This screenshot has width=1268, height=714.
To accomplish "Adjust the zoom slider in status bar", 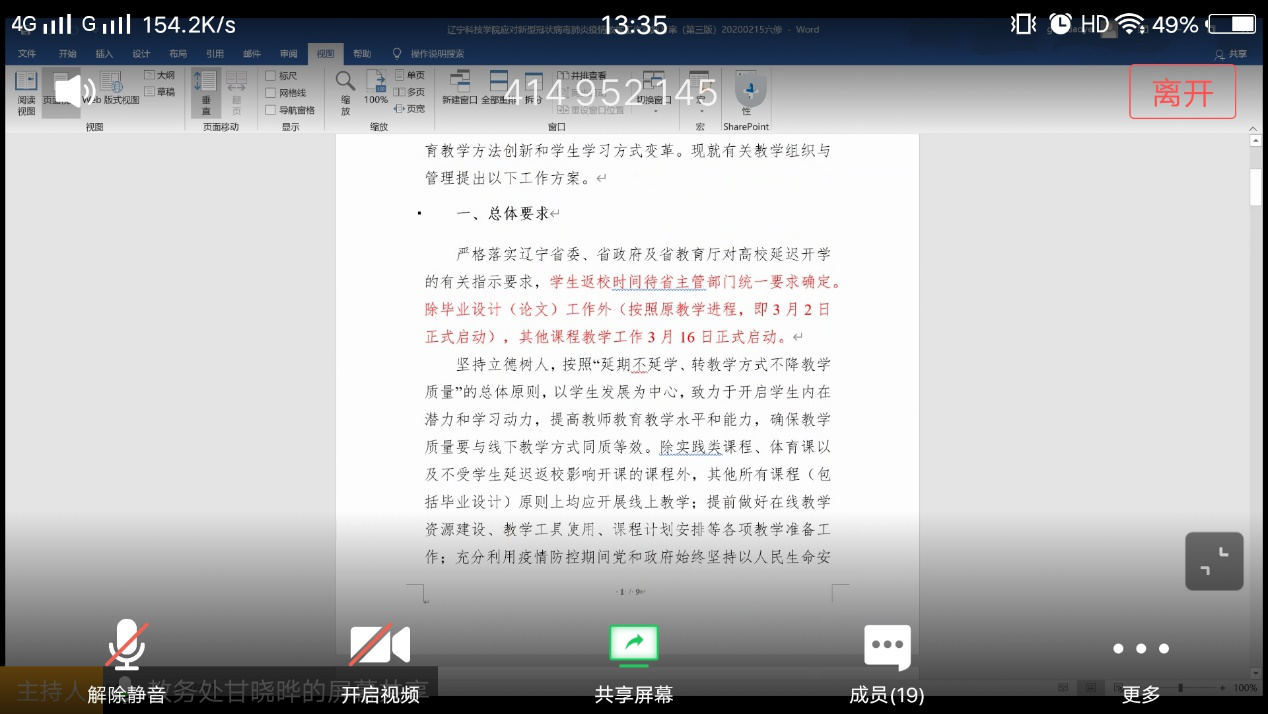I will tap(1181, 688).
